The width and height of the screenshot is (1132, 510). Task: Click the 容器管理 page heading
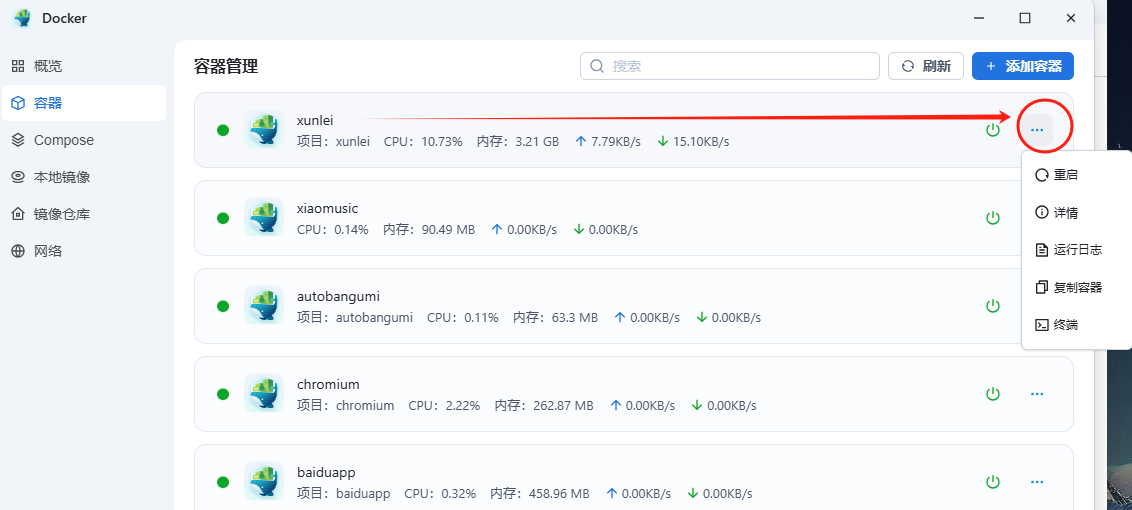tap(226, 66)
